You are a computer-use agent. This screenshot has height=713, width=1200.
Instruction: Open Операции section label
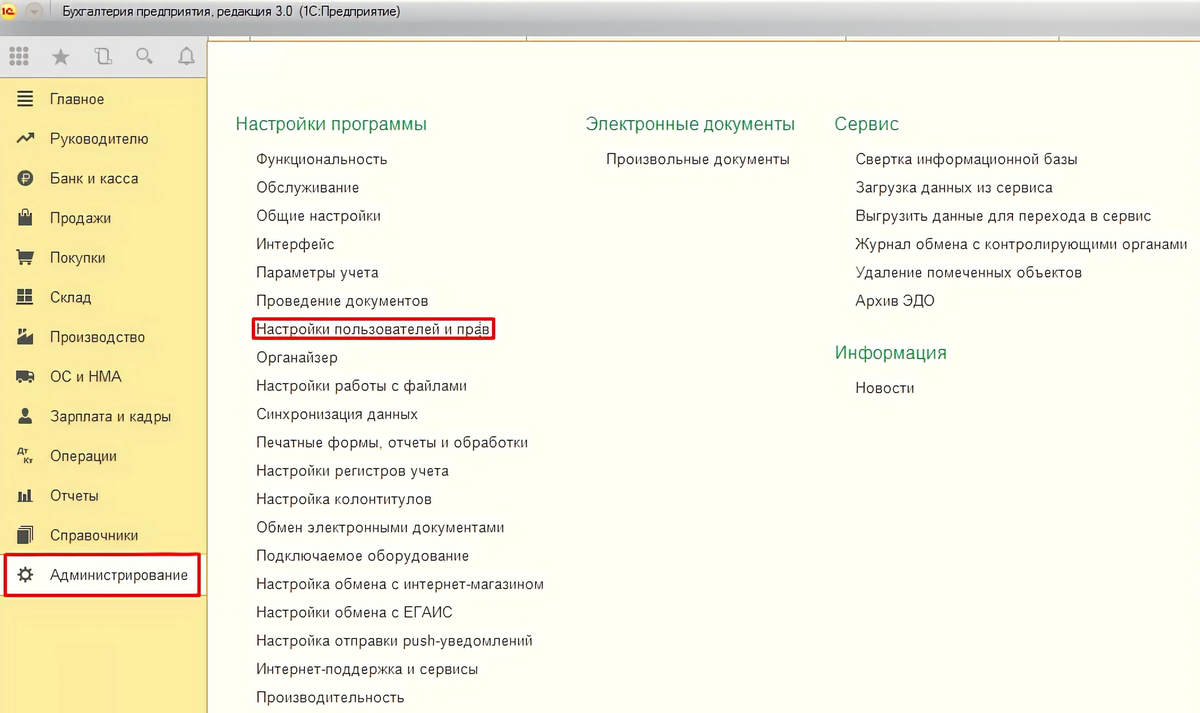(83, 456)
